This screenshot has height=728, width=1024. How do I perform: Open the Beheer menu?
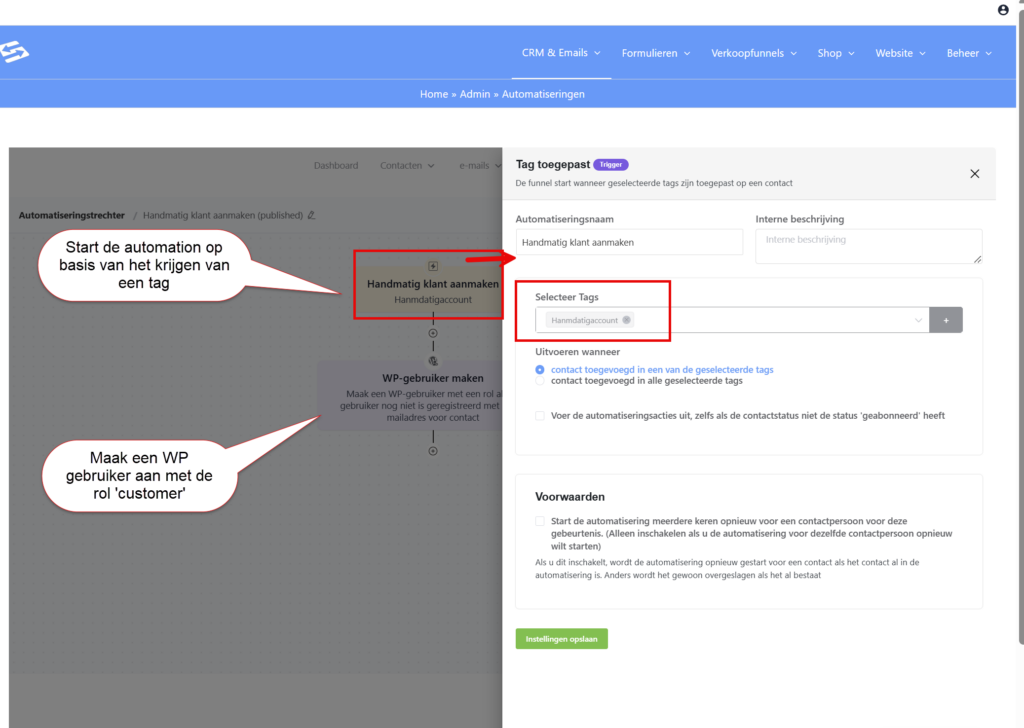click(969, 53)
